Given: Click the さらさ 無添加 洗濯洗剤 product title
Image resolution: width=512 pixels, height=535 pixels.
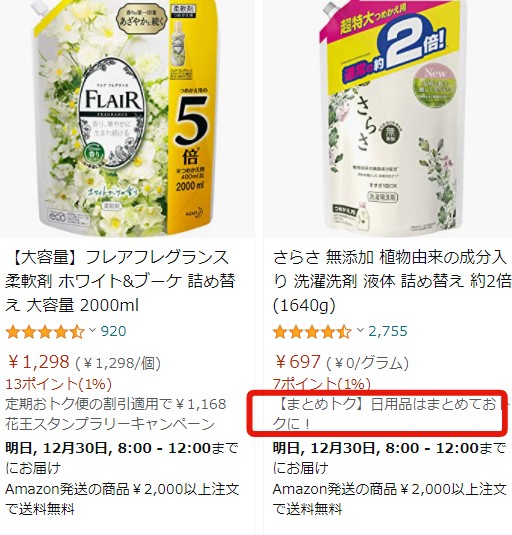Looking at the screenshot, I should pyautogui.click(x=392, y=281).
